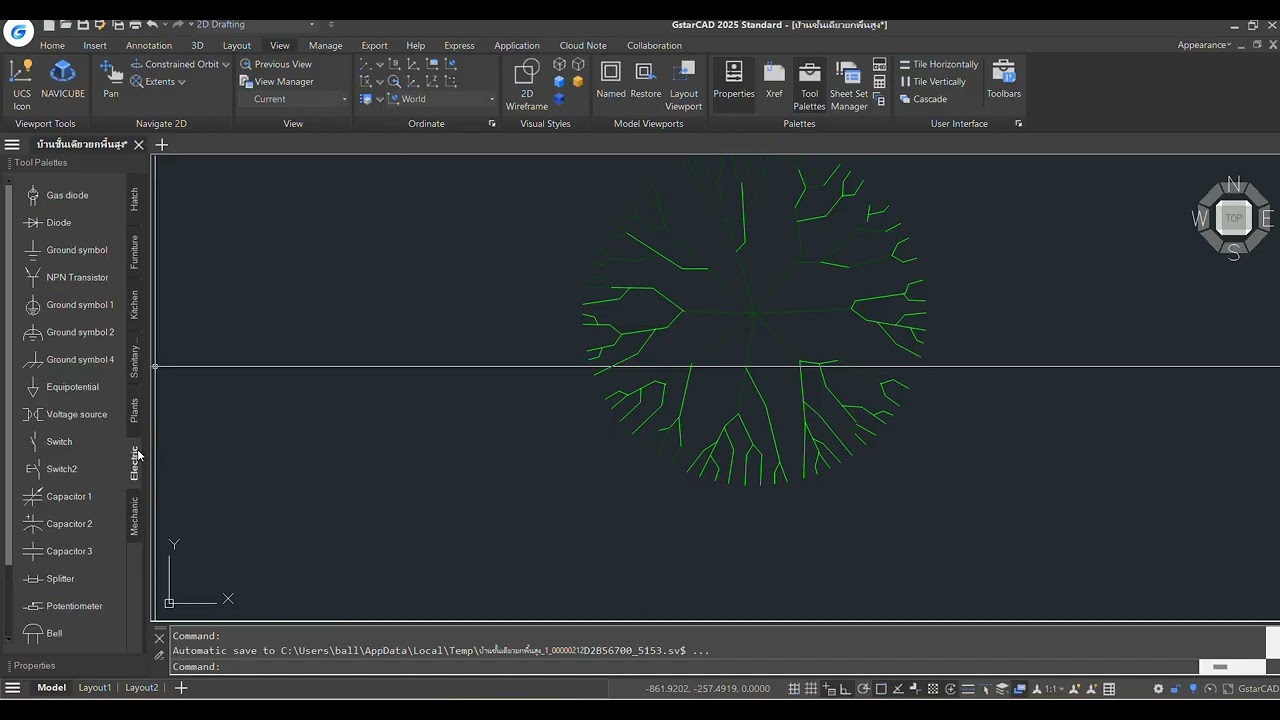Toggle lineweight display in status bar
The width and height of the screenshot is (1280, 720).
[x=916, y=689]
